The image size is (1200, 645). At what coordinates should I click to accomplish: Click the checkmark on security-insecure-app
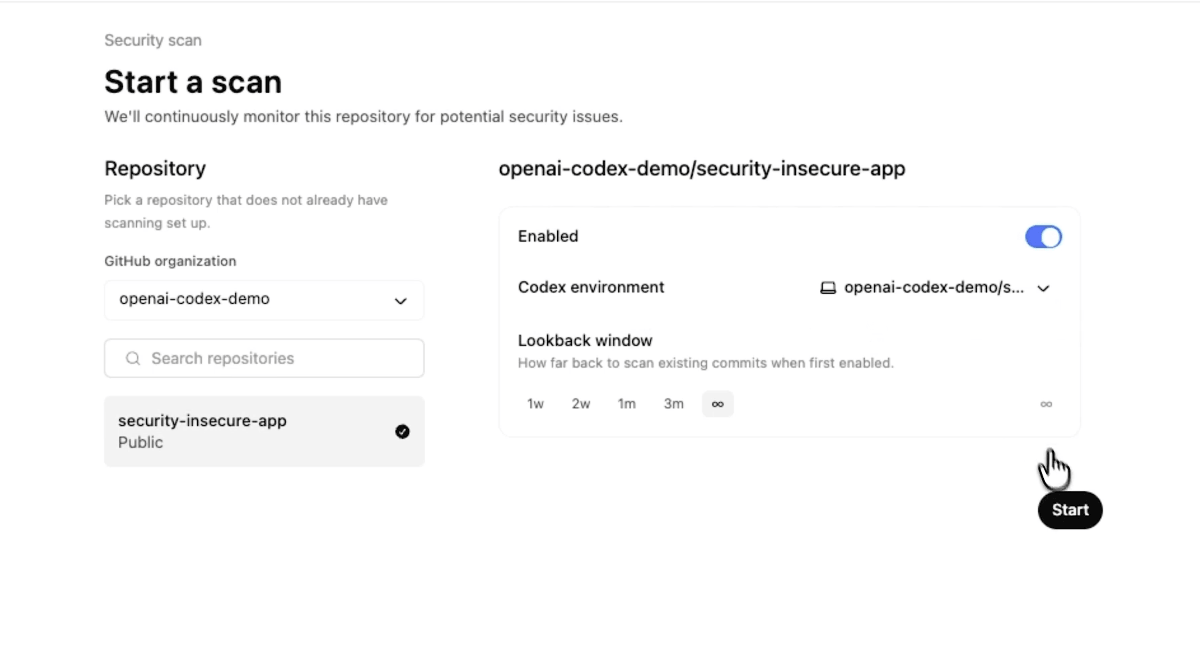pos(402,431)
